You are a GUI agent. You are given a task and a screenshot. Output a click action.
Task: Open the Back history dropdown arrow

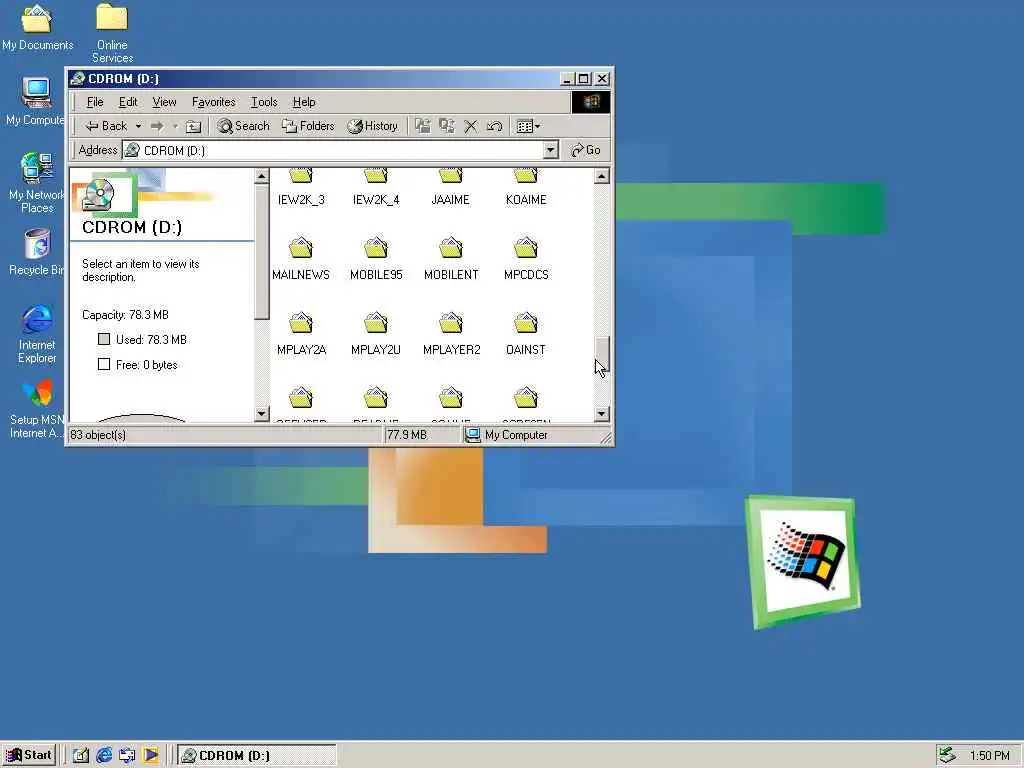(x=138, y=126)
